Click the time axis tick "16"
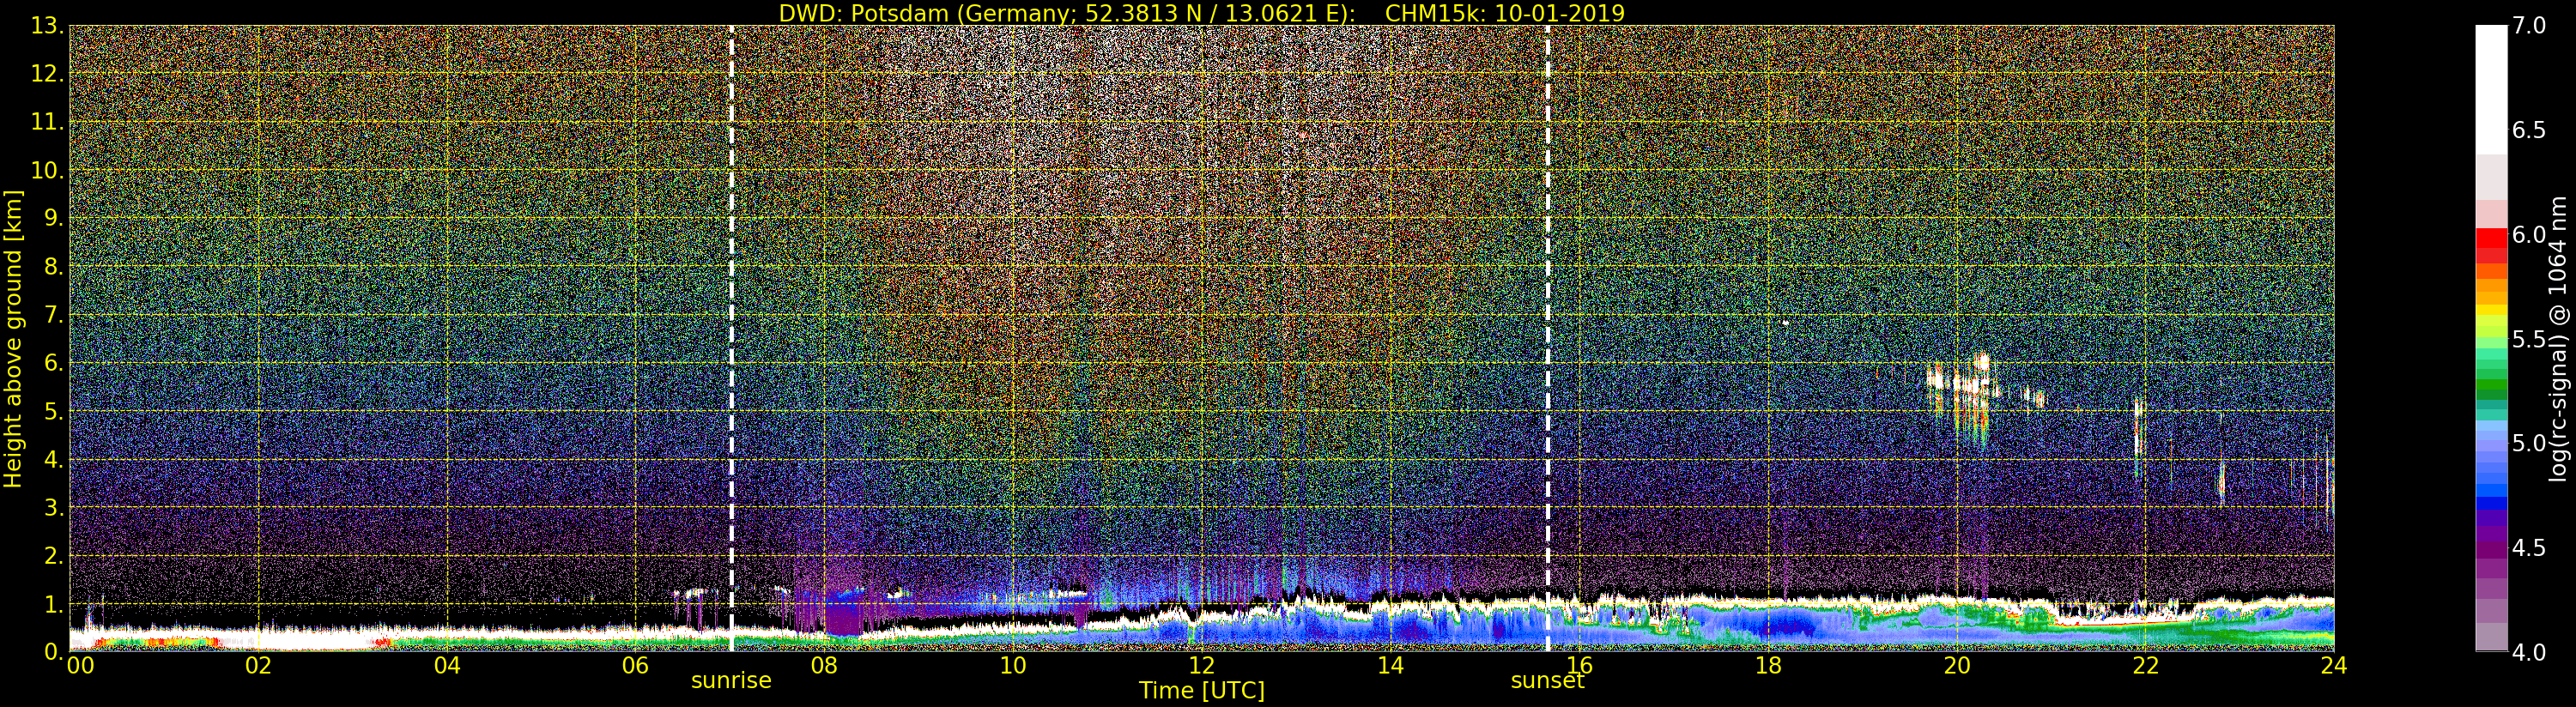The width and height of the screenshot is (2576, 707). coord(1579,665)
